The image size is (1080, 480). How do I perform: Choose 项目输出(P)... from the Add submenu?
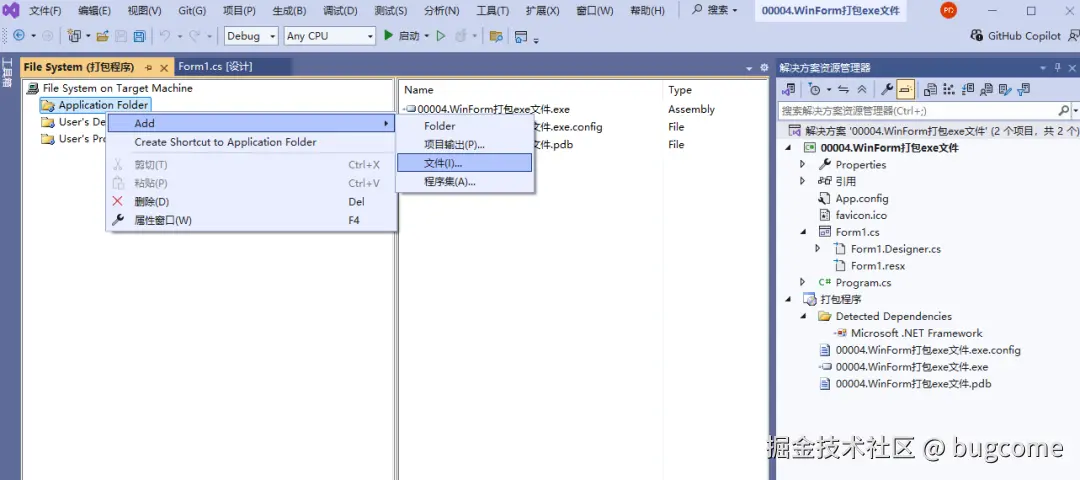coord(464,145)
